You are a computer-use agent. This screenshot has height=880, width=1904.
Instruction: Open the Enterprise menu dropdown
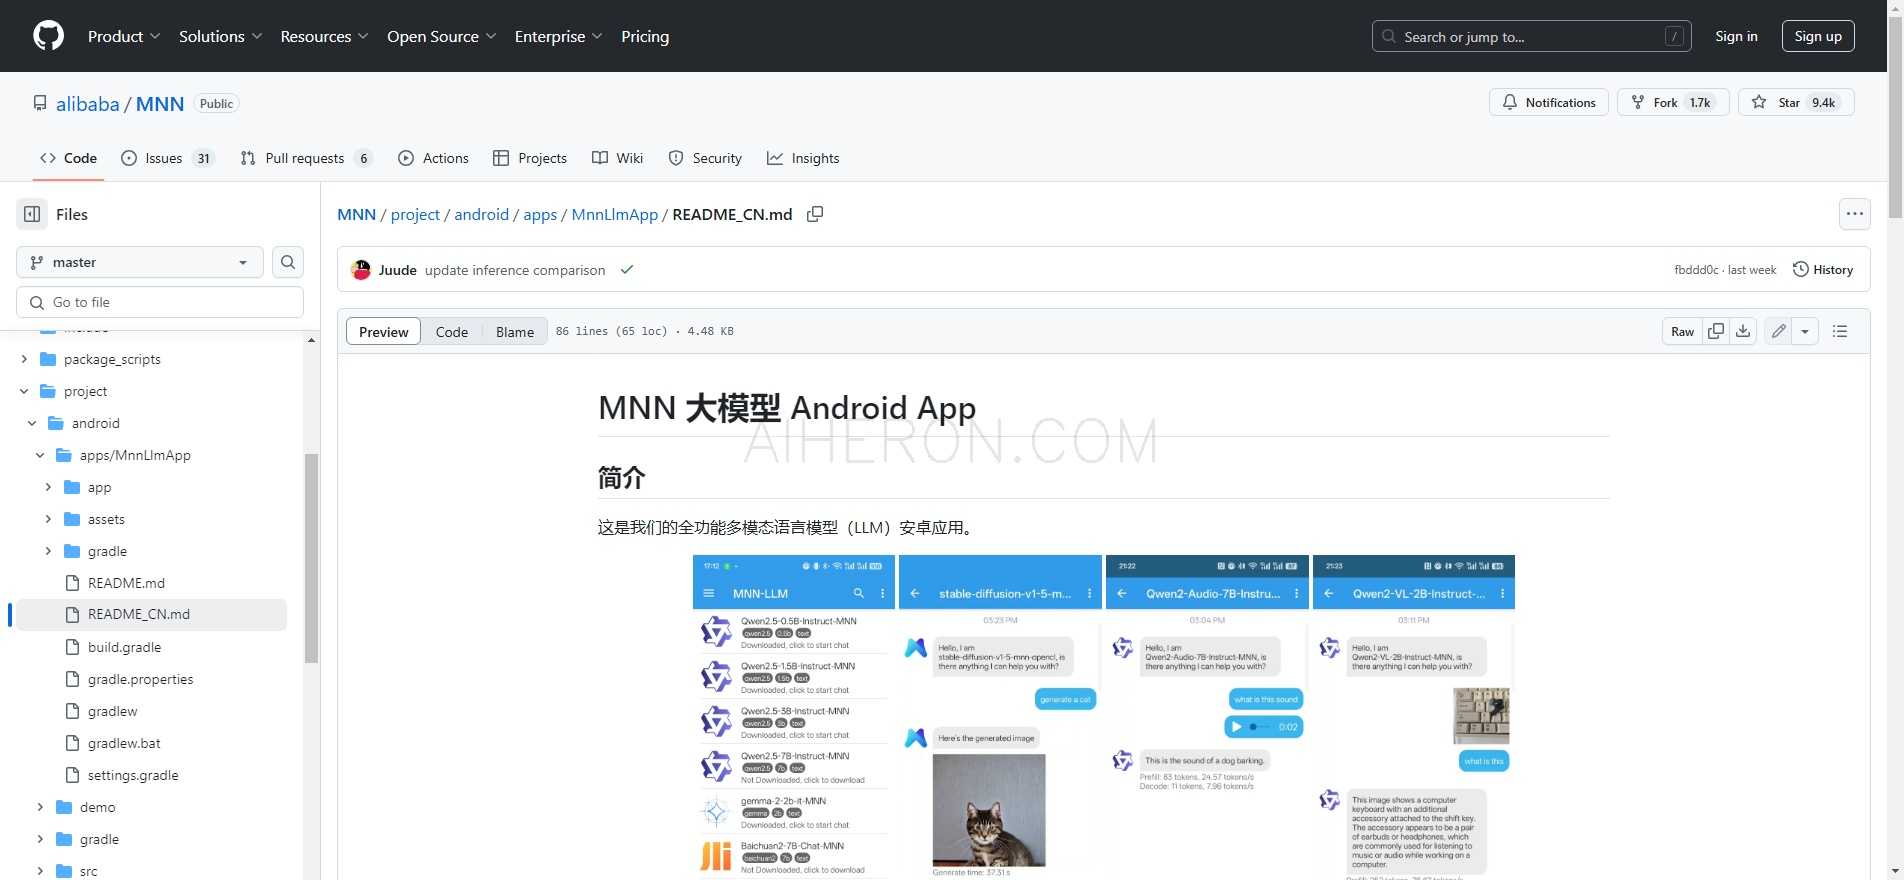coord(559,36)
